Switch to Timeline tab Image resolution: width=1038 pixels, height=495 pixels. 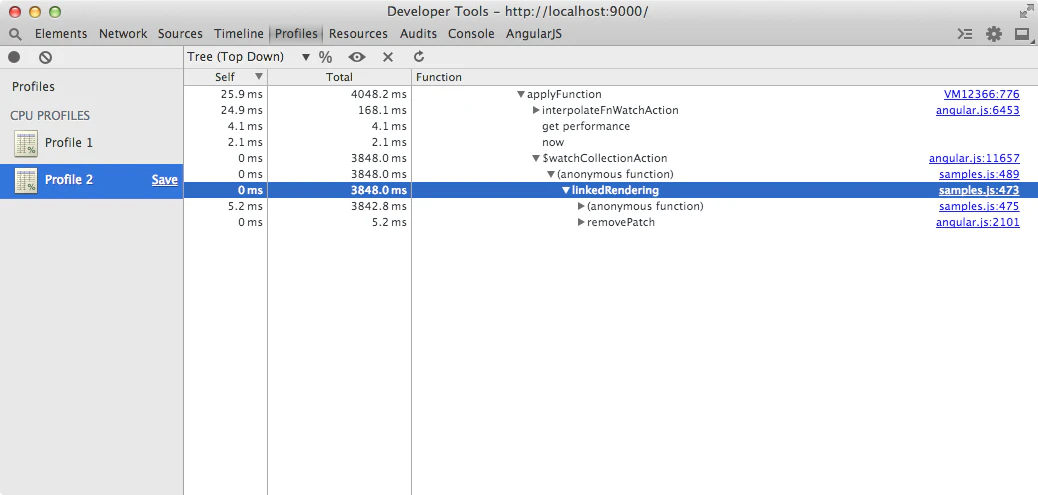(238, 34)
